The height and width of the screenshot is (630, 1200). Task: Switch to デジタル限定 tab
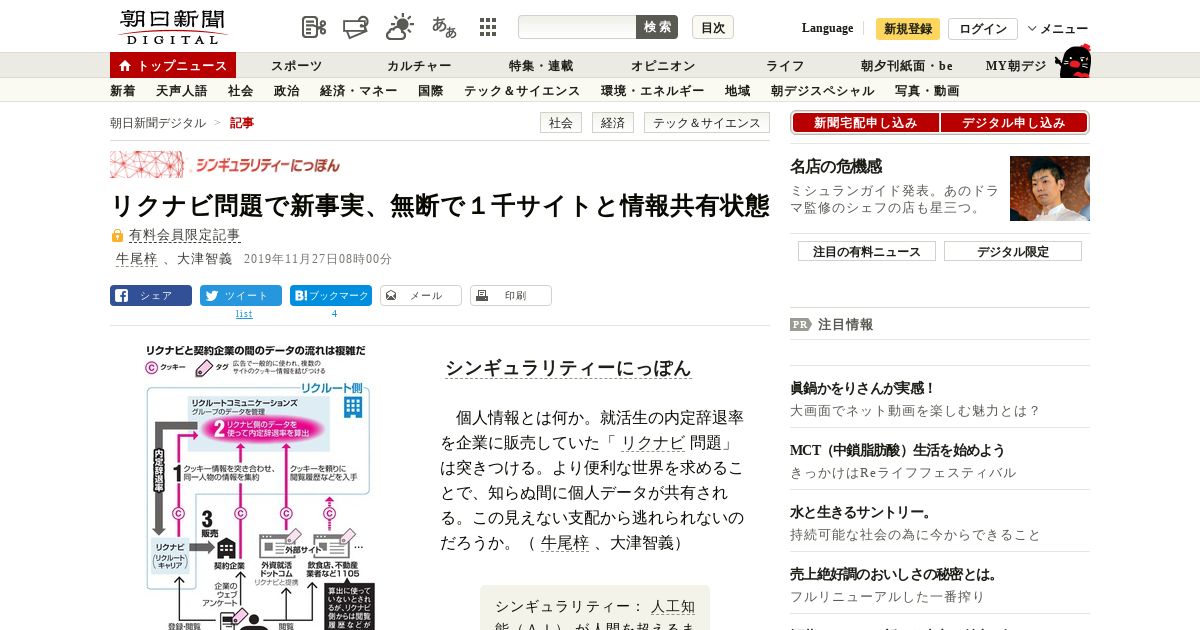click(1013, 251)
